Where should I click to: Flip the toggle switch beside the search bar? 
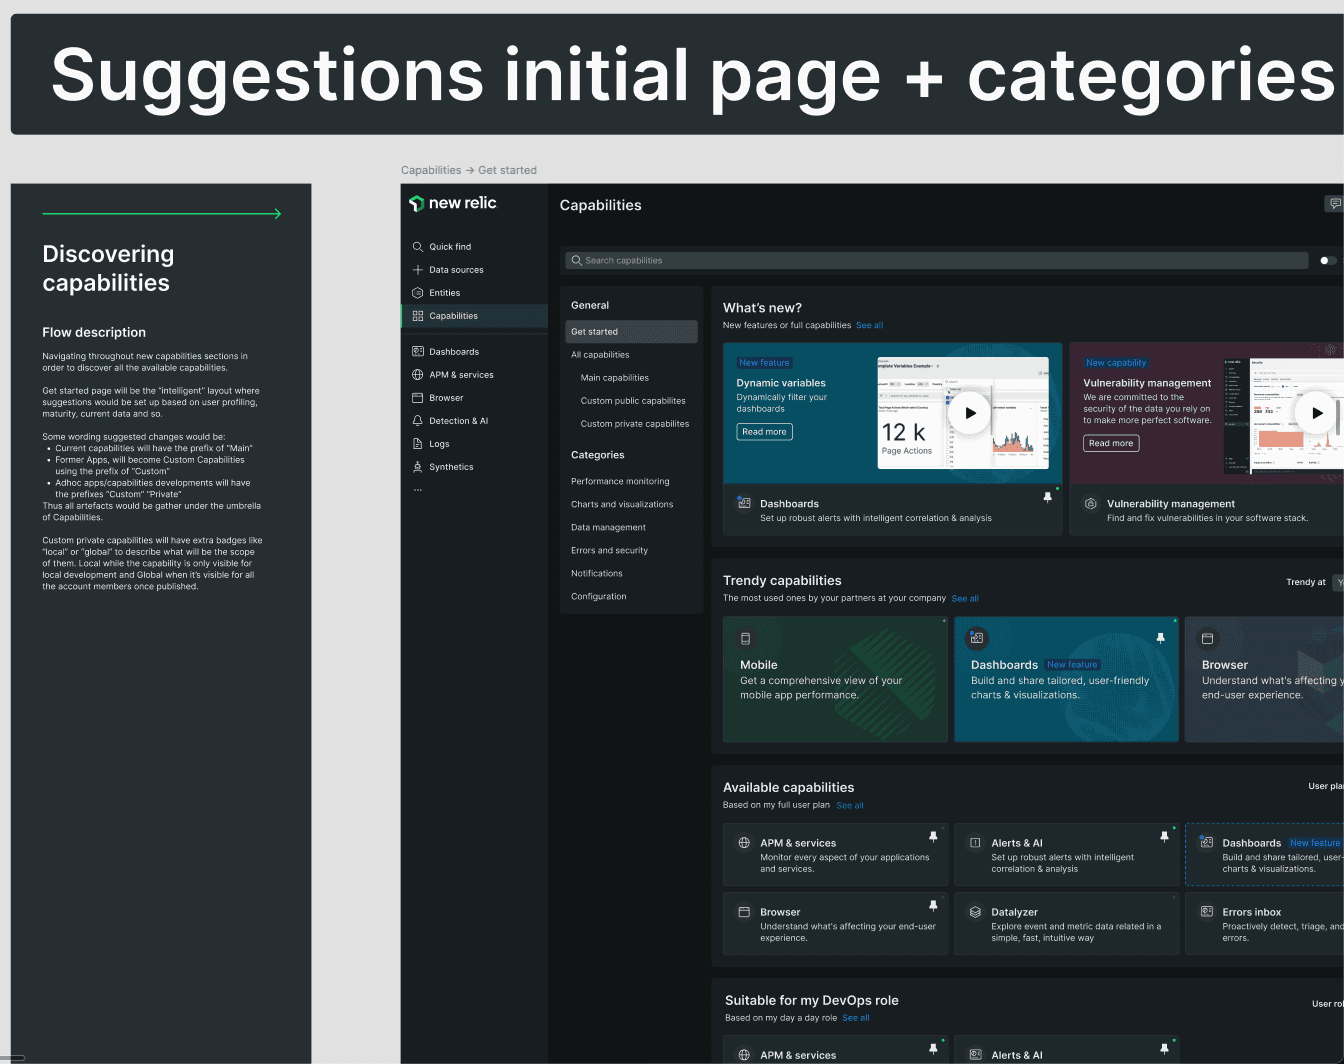point(1327,260)
